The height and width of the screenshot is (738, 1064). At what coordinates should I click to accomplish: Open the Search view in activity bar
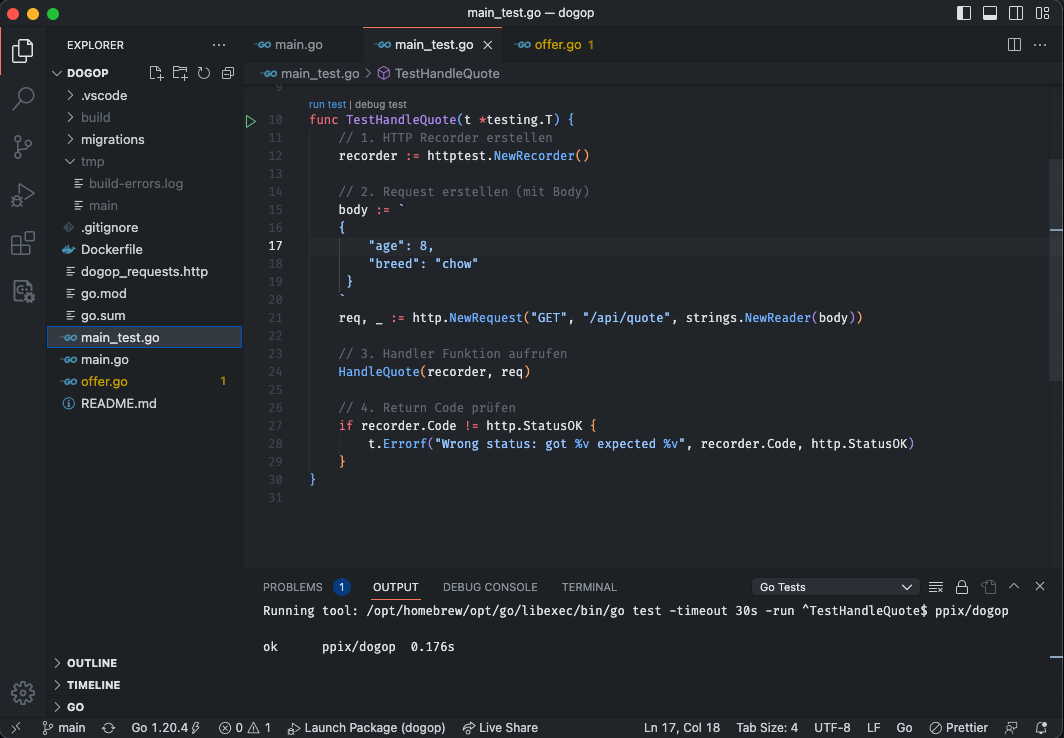pos(22,99)
